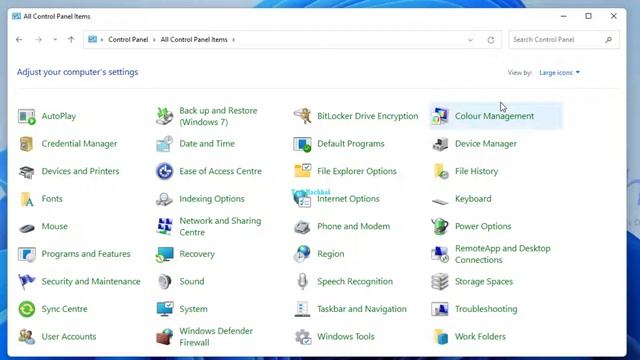
Task: Open Power Options battery icon
Action: click(440, 227)
